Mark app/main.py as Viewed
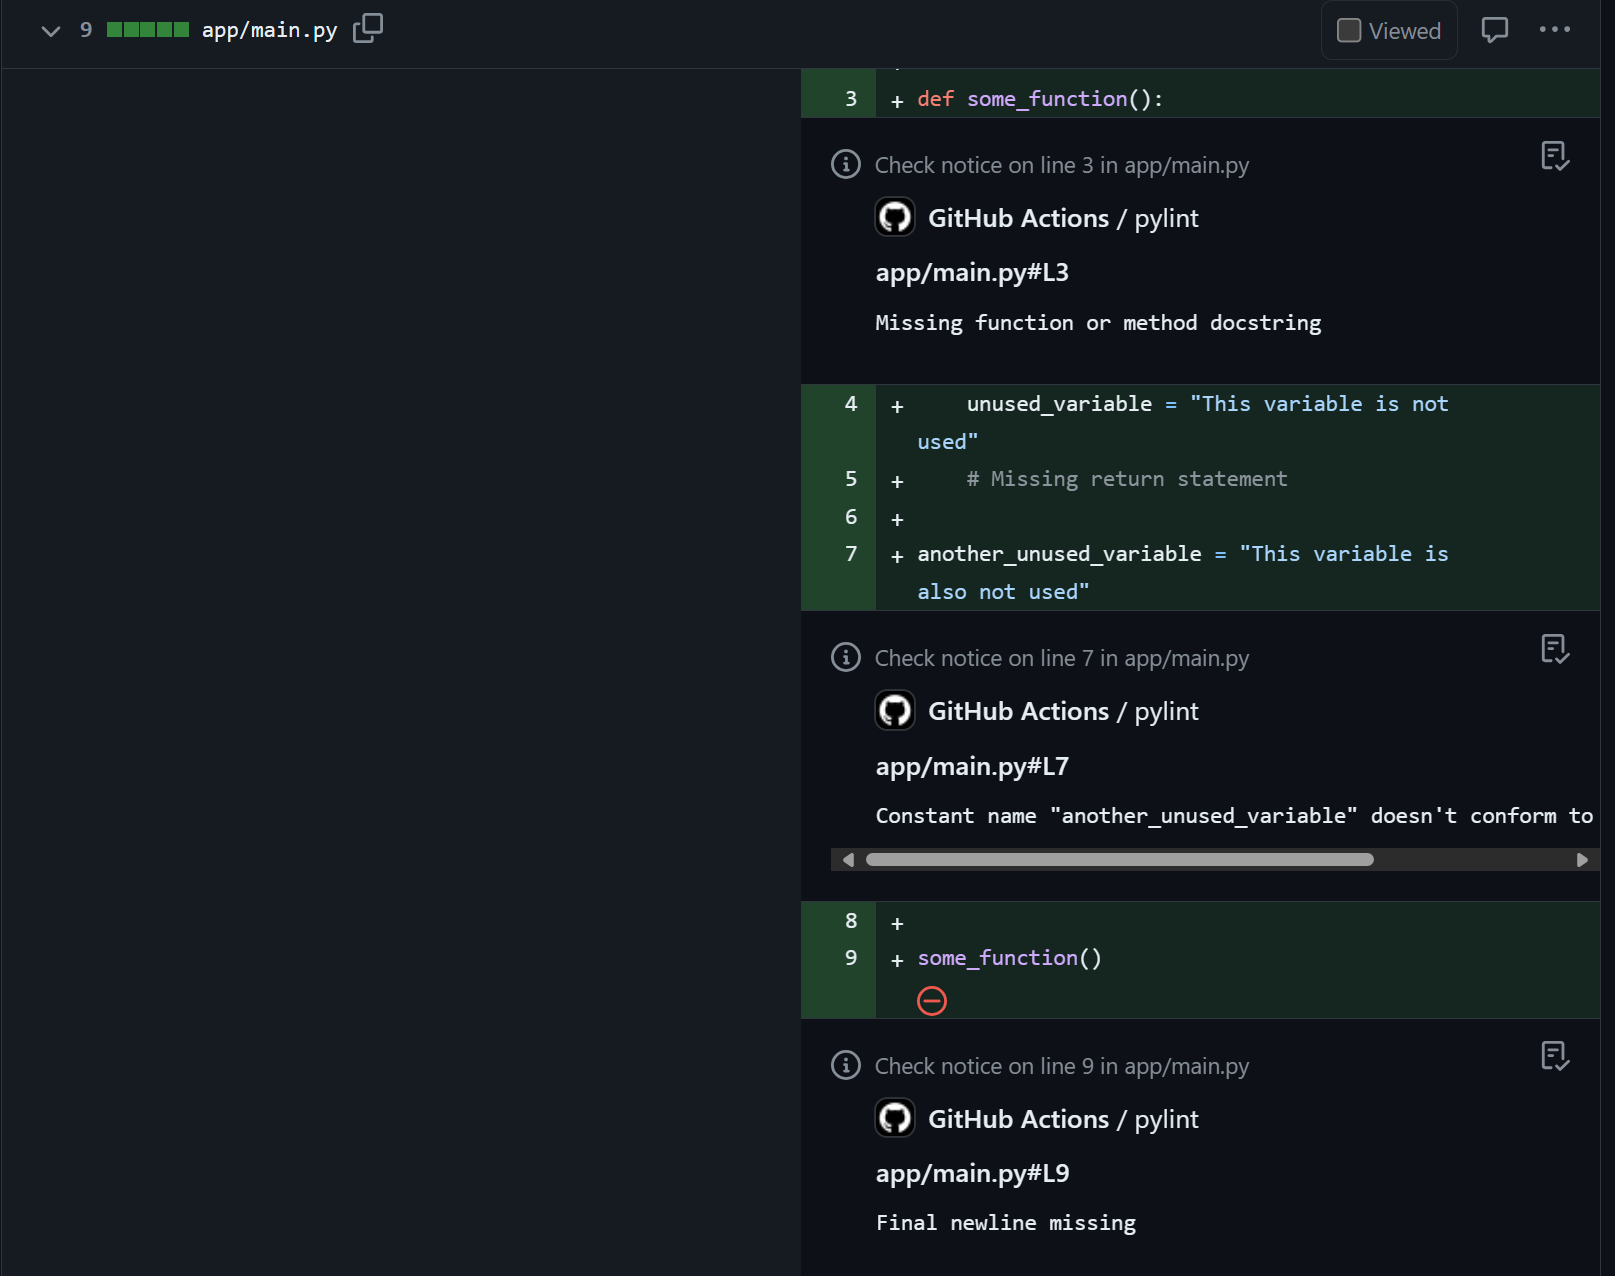This screenshot has width=1615, height=1276. coord(1389,31)
